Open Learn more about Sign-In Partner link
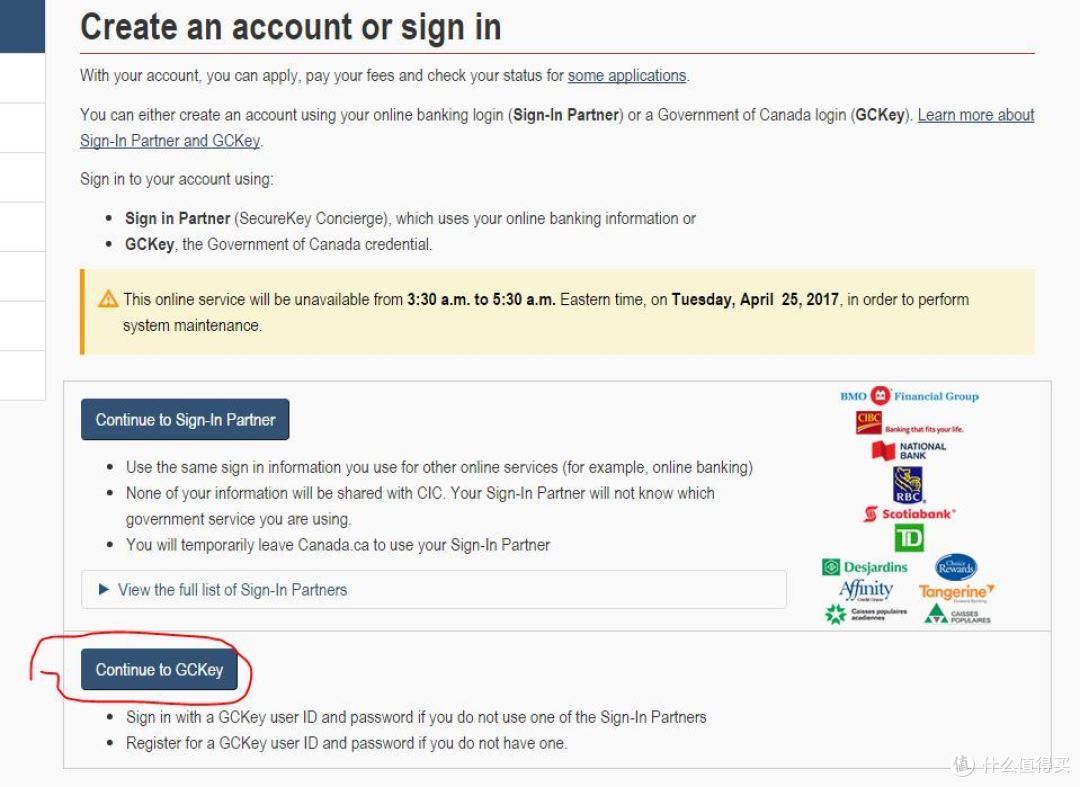This screenshot has height=787, width=1080. (x=557, y=127)
